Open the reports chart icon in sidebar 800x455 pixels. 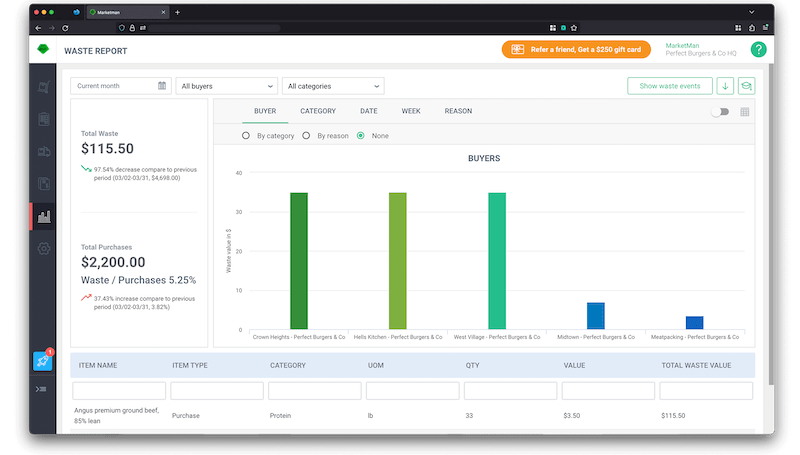[44, 217]
